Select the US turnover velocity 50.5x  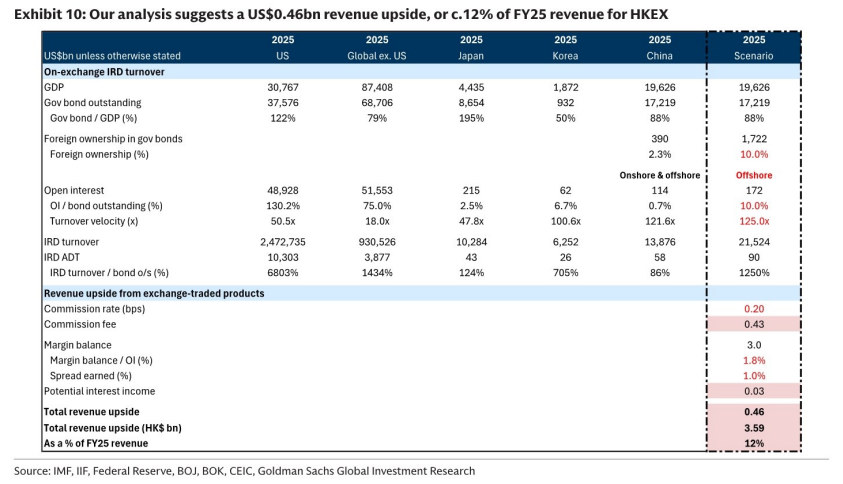[283, 222]
